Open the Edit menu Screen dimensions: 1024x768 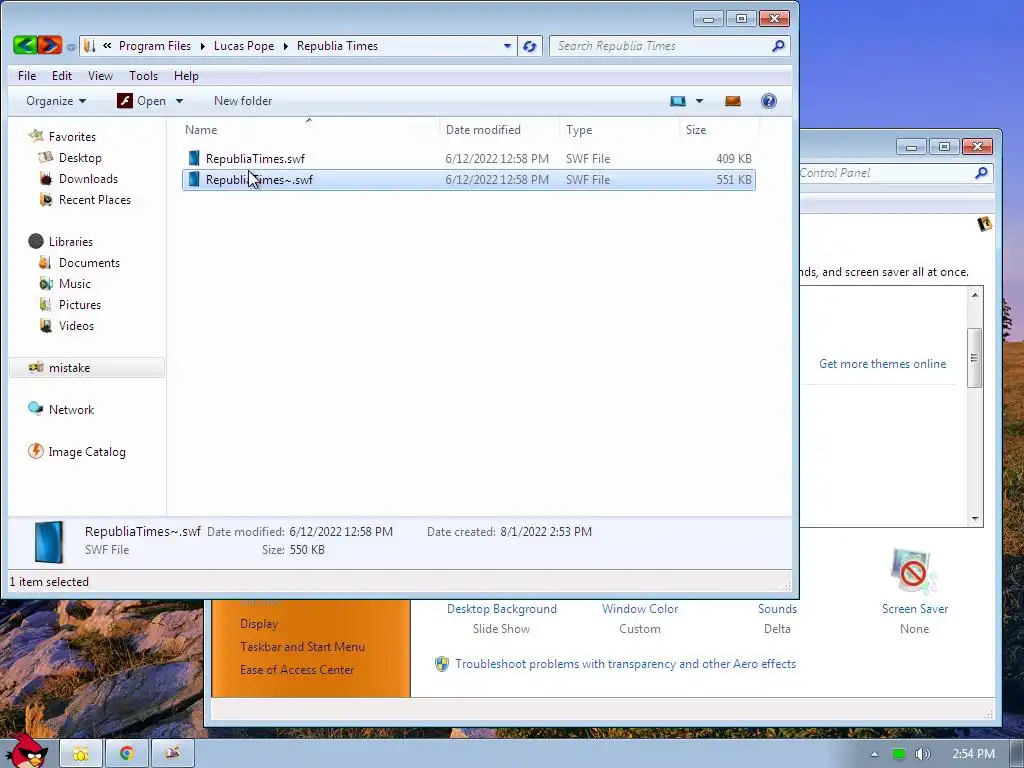pyautogui.click(x=62, y=76)
